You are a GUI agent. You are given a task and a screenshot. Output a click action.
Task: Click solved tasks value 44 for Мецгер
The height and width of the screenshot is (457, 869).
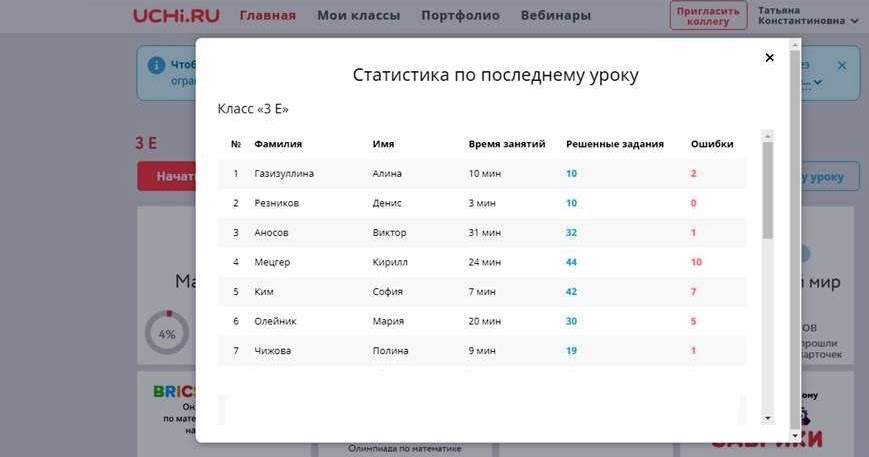coord(571,262)
